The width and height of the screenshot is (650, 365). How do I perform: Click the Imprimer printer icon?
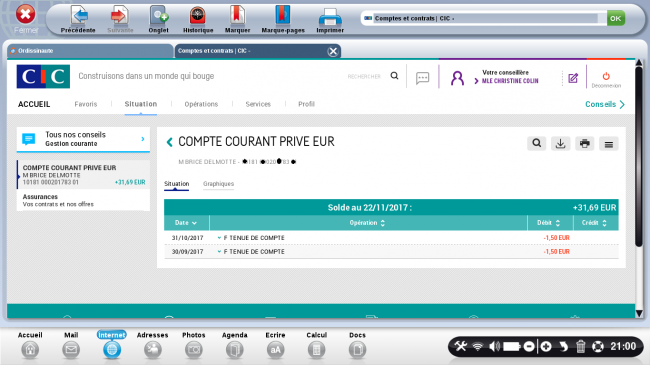click(x=330, y=17)
